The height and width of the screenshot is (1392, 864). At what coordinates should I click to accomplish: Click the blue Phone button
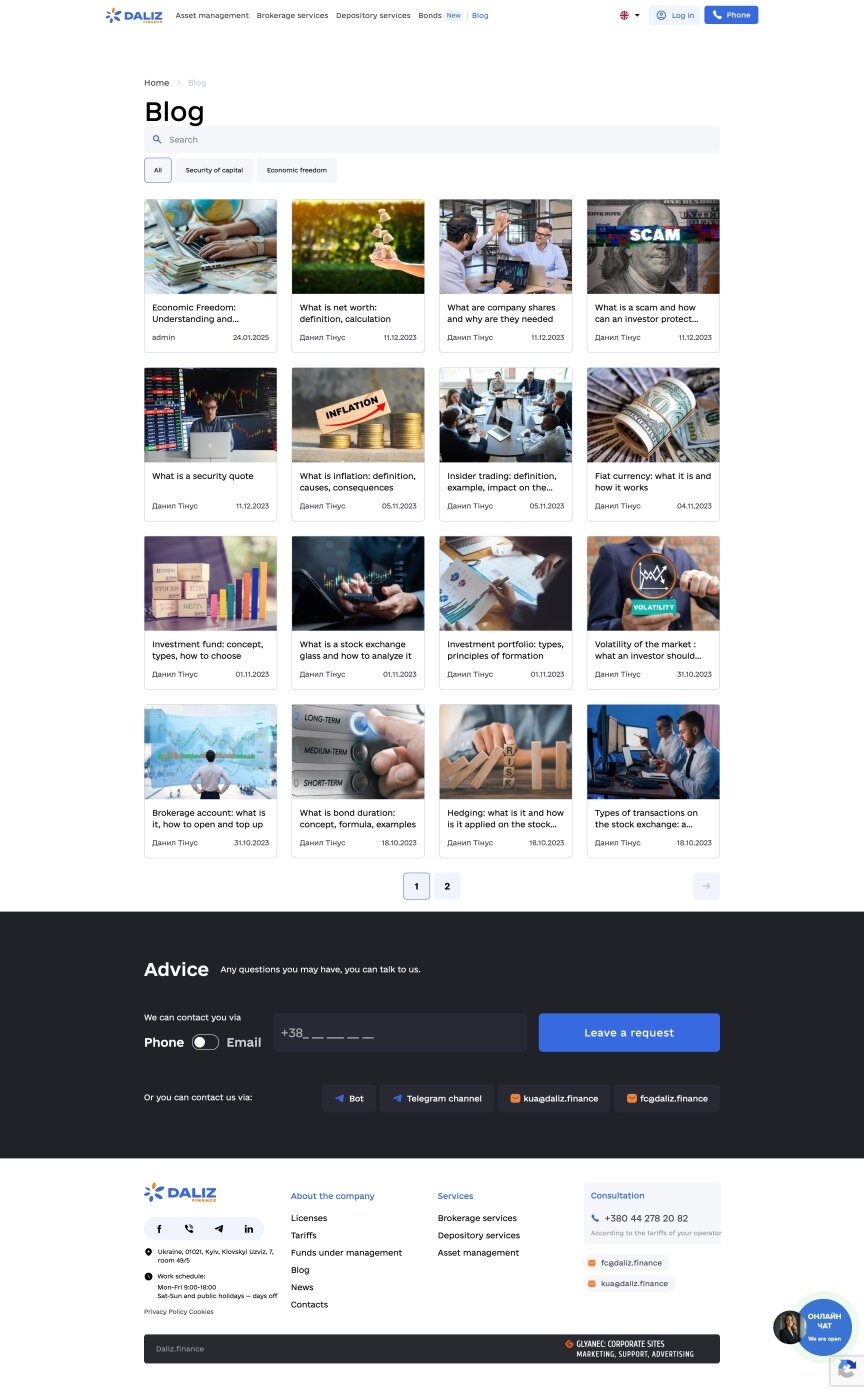[x=731, y=15]
